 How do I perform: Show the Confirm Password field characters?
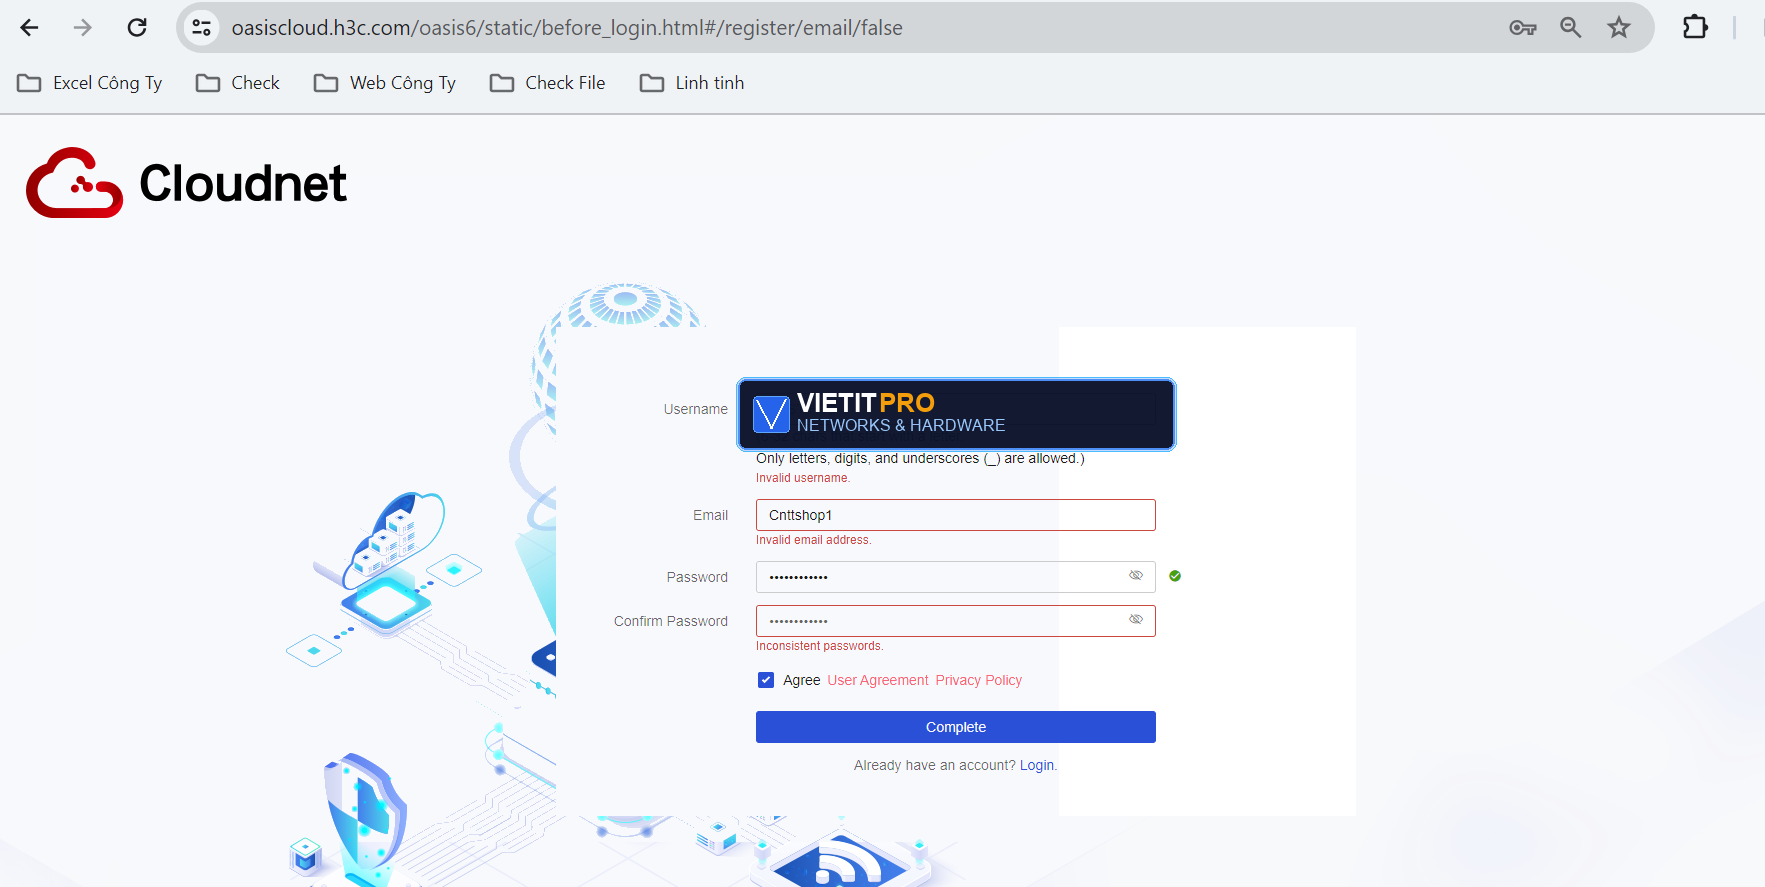point(1136,619)
